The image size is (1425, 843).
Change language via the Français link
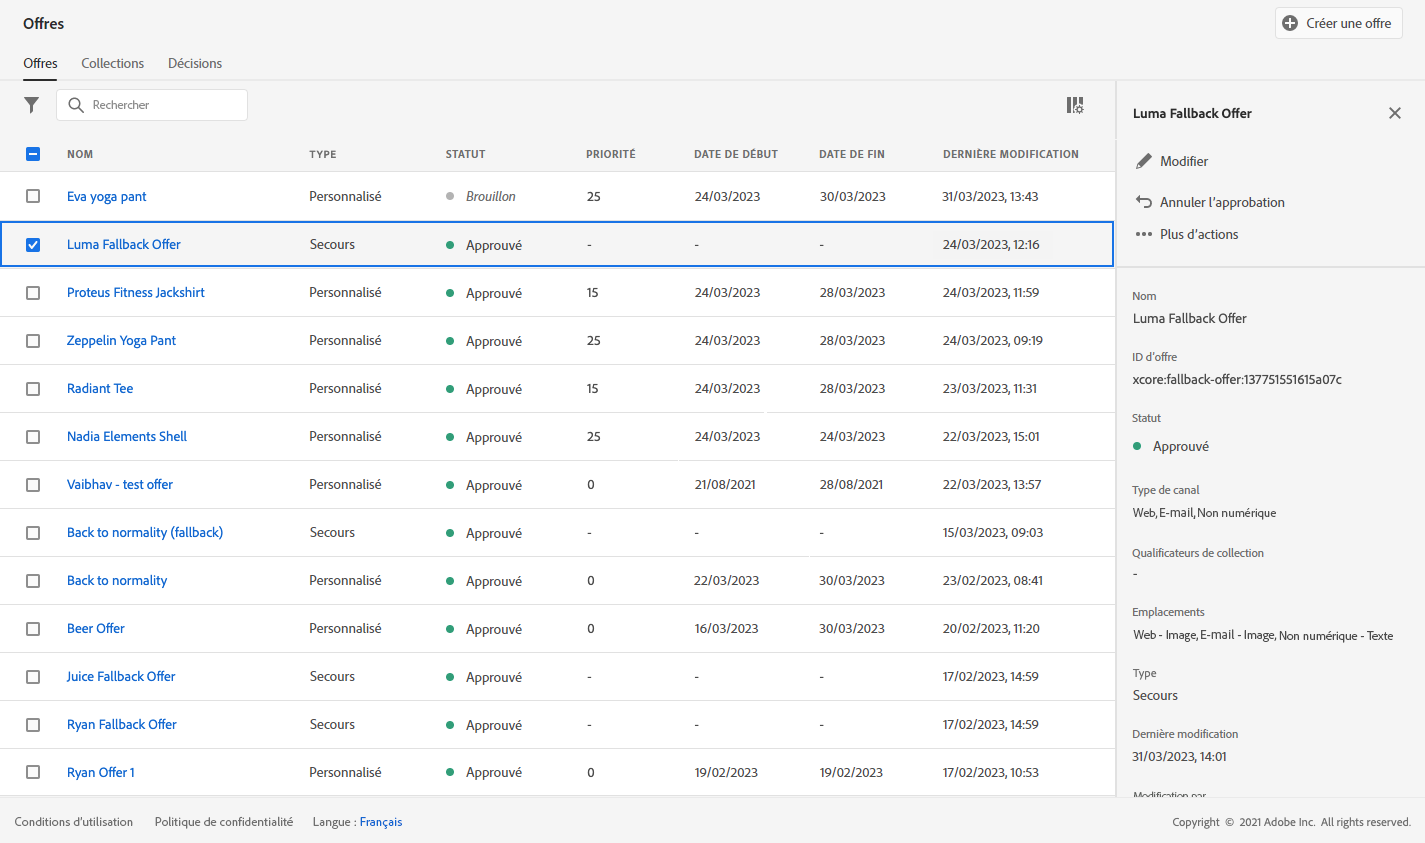coord(380,822)
